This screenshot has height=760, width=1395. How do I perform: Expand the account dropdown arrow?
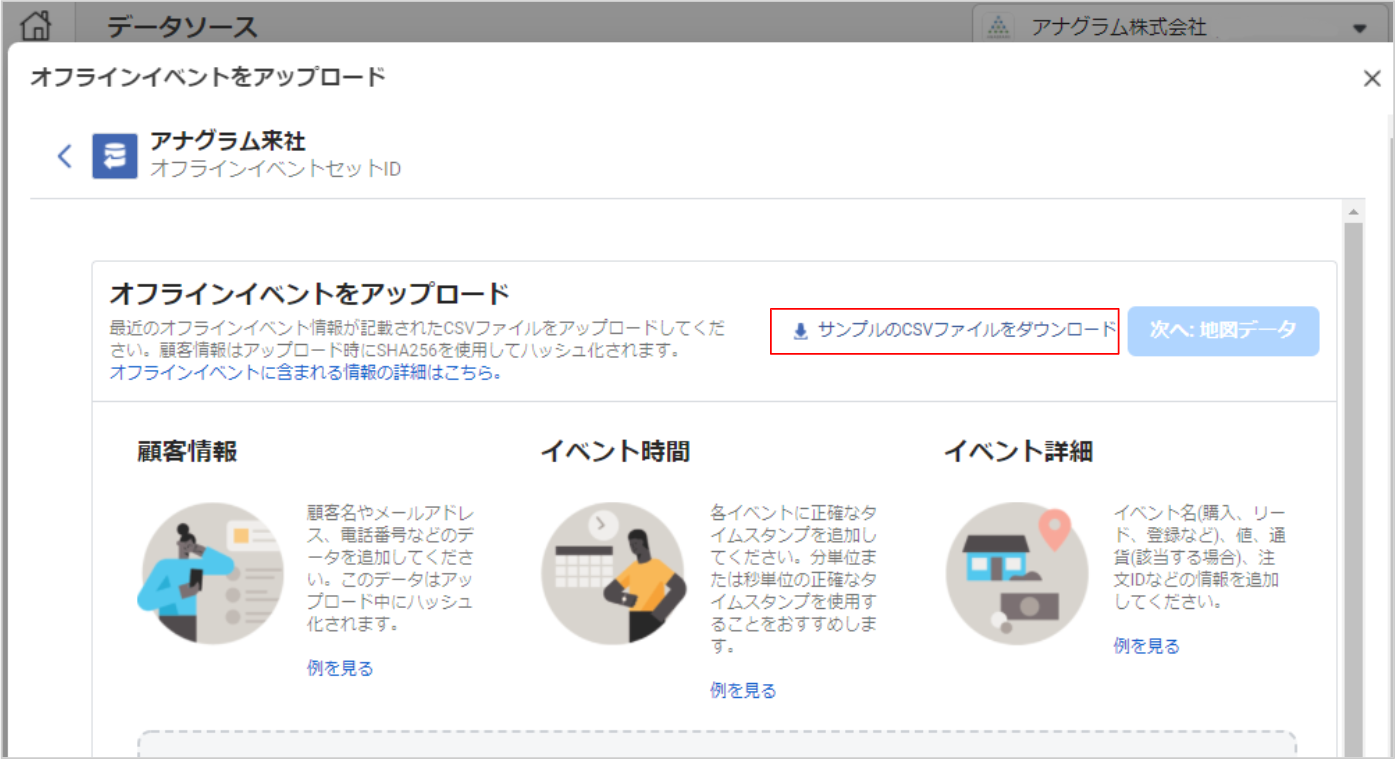tap(1359, 28)
